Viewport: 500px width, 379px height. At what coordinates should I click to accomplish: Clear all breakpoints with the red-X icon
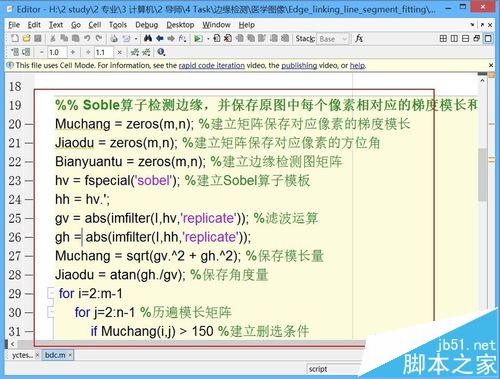(x=228, y=38)
